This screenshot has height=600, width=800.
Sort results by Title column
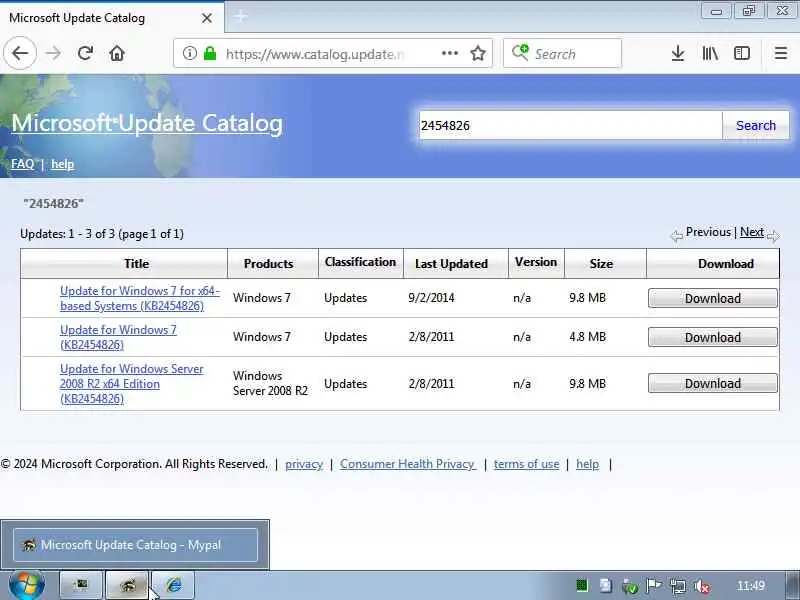point(136,263)
